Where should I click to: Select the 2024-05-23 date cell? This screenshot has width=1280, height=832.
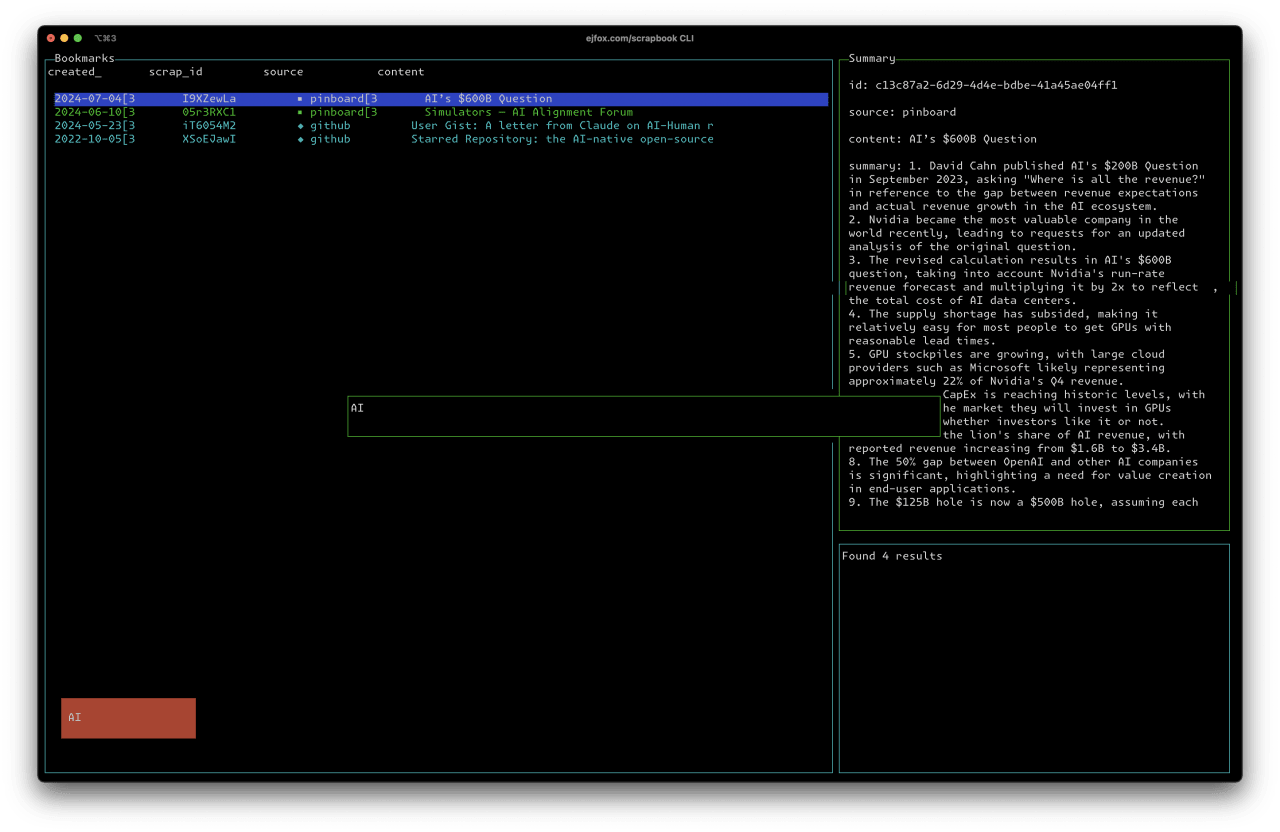tap(95, 126)
